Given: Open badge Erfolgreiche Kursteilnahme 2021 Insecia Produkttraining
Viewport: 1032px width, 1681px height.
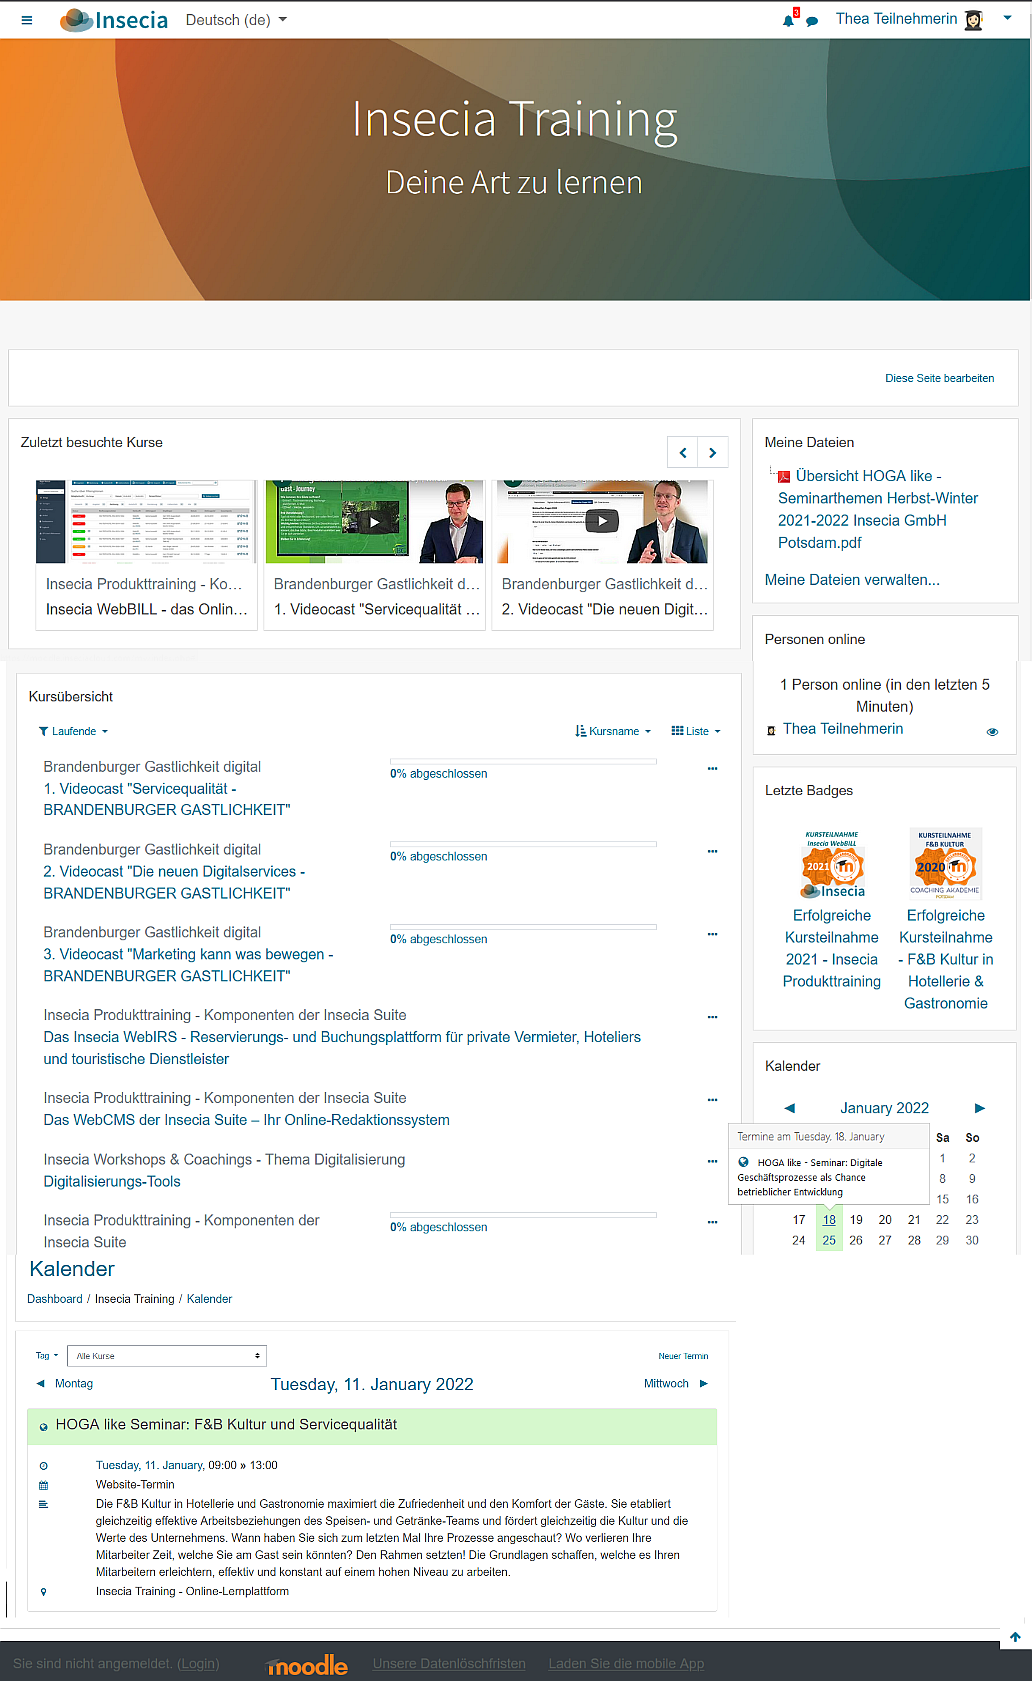Looking at the screenshot, I should coord(832,949).
